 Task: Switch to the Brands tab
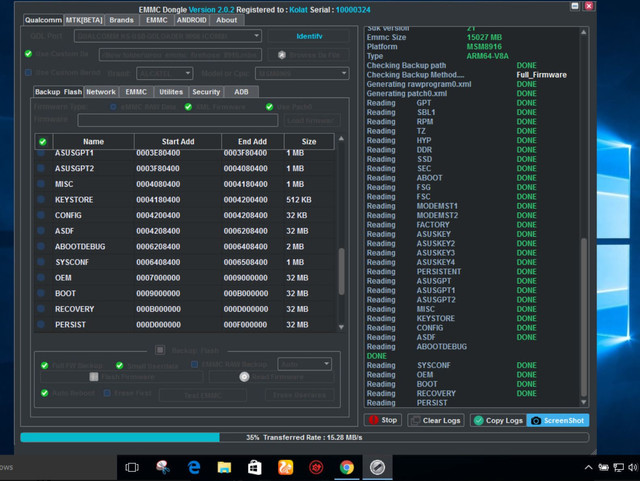121,20
